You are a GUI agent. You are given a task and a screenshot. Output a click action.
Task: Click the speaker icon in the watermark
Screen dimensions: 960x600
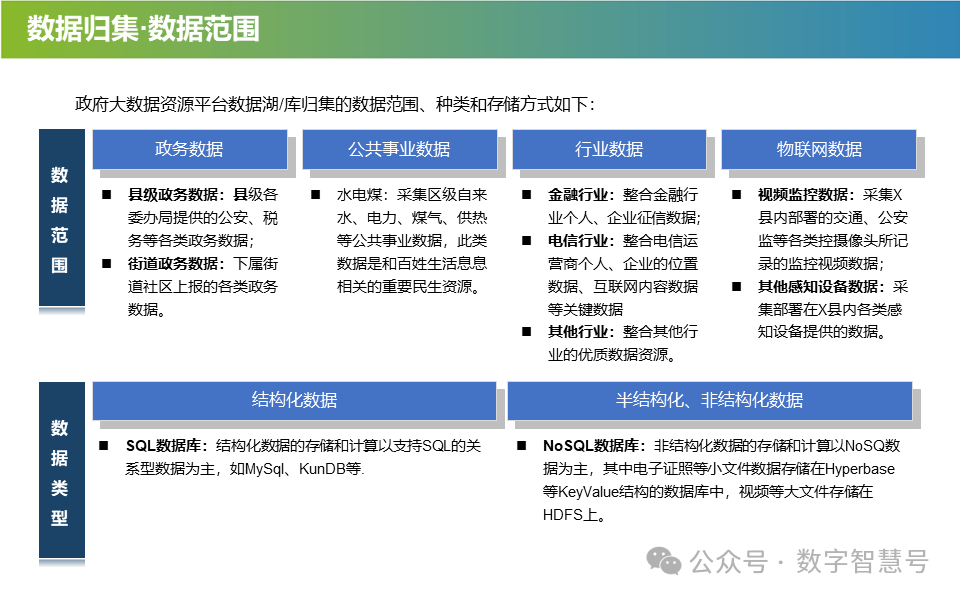(x=662, y=562)
